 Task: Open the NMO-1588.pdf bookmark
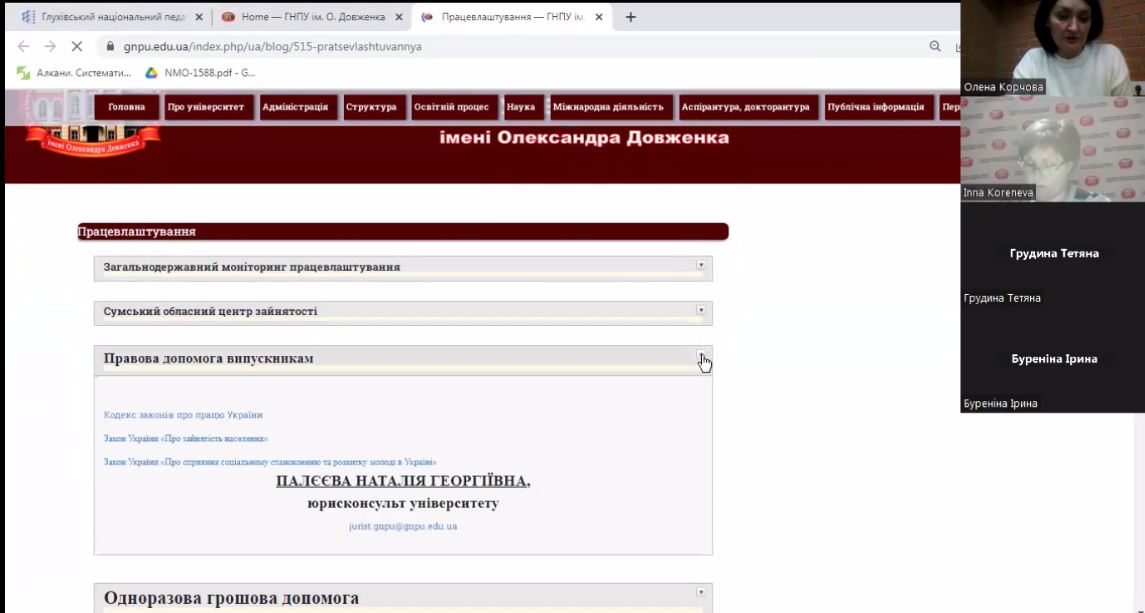200,73
